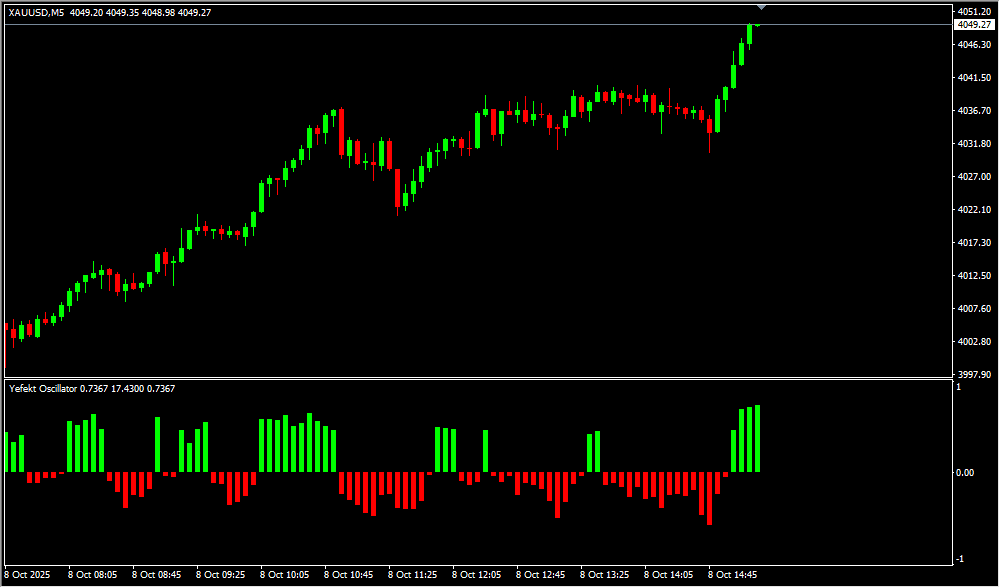Click the 8 Oct 12:05 time axis label
1000x588 pixels.
coord(476,575)
